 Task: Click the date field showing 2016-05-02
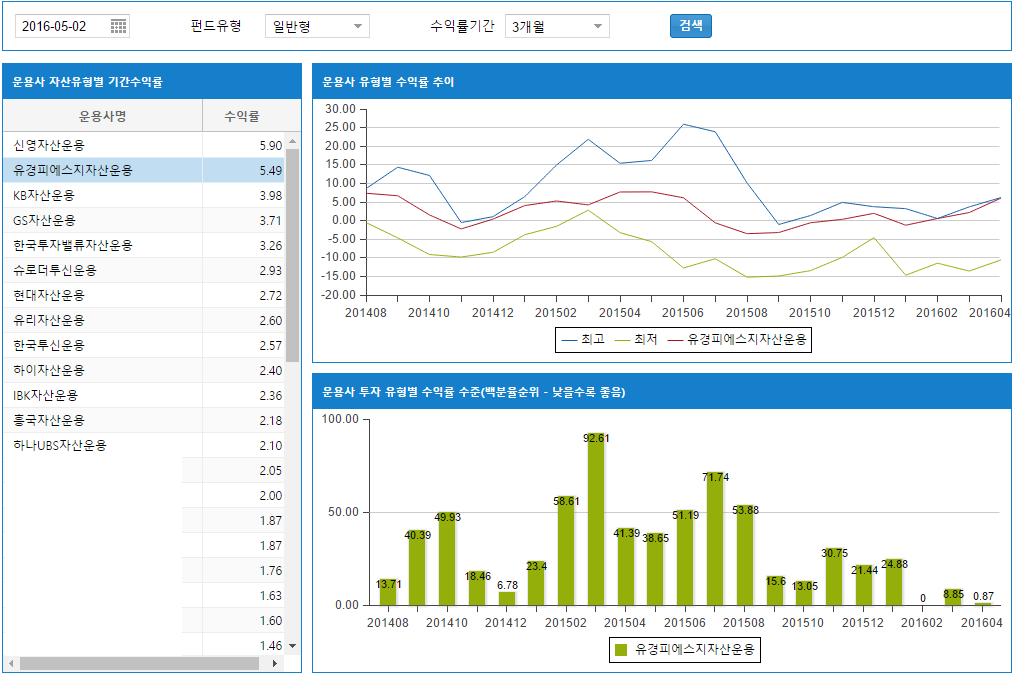coord(62,27)
